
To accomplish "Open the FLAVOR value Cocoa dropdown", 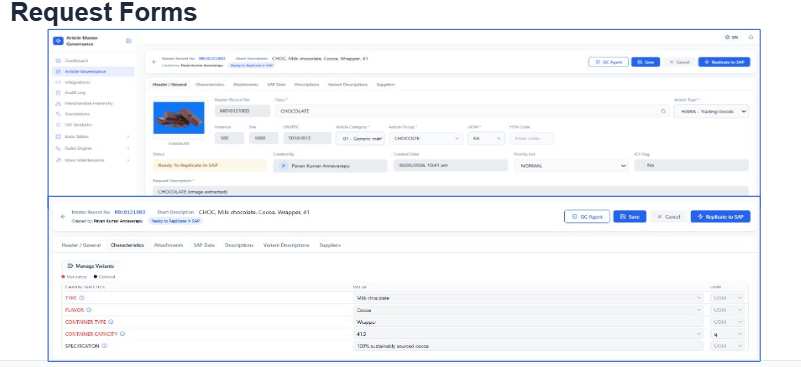I will (x=528, y=310).
